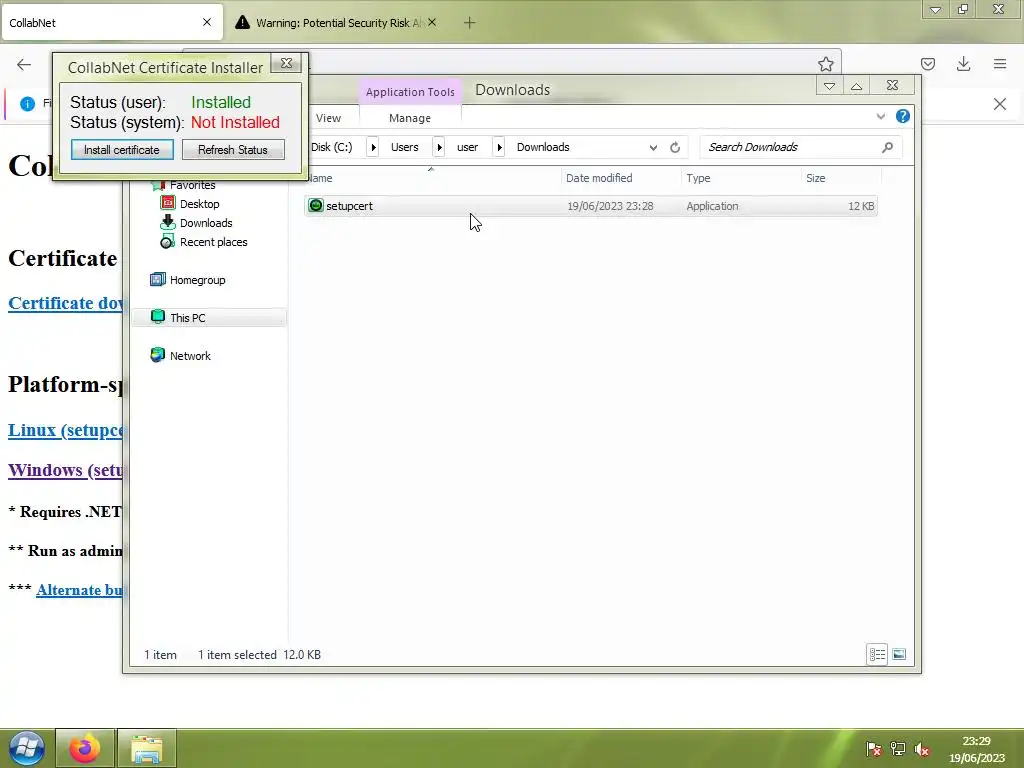Open Pocket save icon in Firefox
This screenshot has height=768, width=1024.
click(927, 64)
